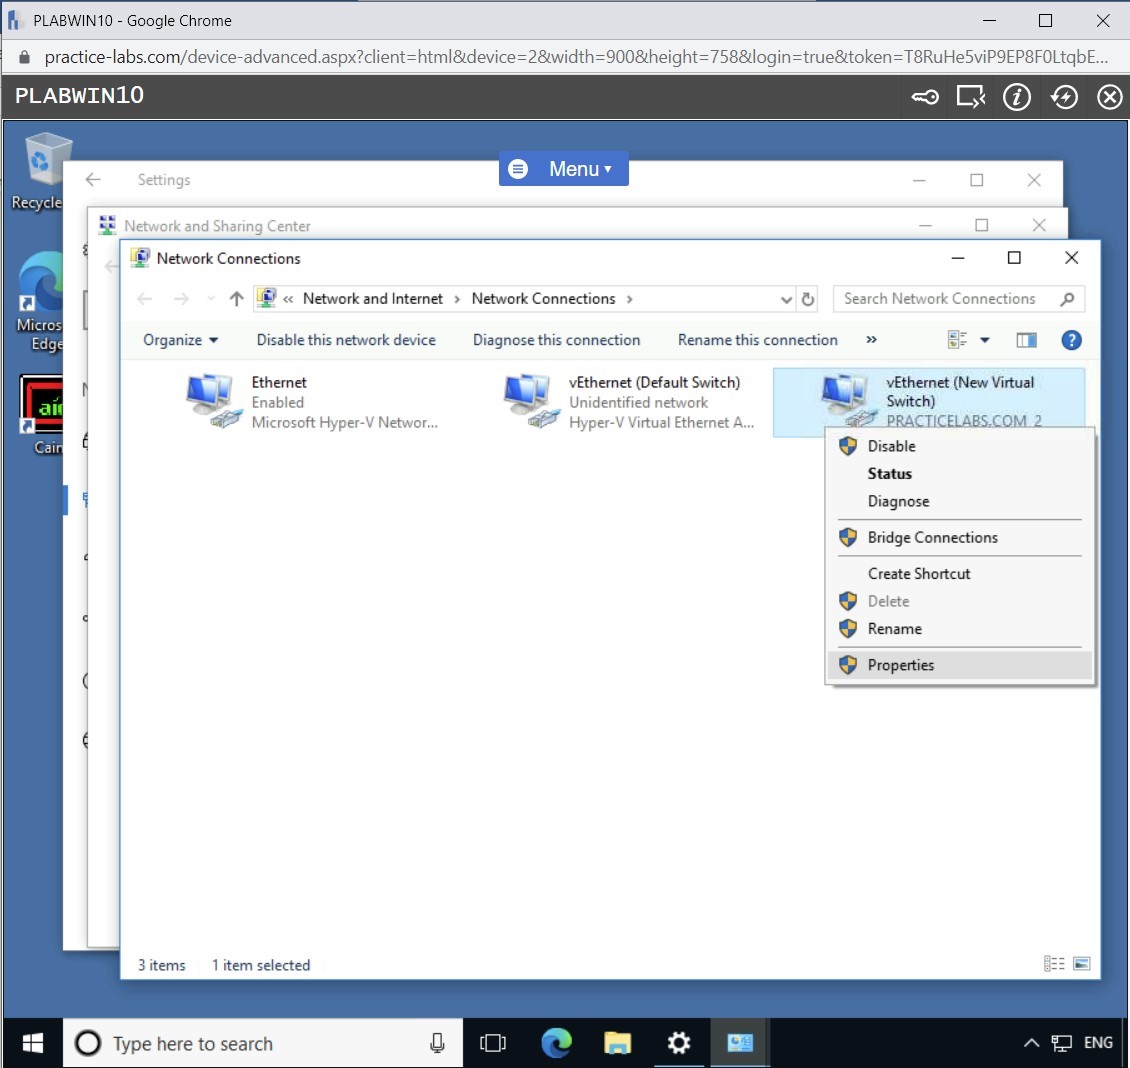
Task: Click the power reset icon in the session toolbar
Action: click(1064, 97)
